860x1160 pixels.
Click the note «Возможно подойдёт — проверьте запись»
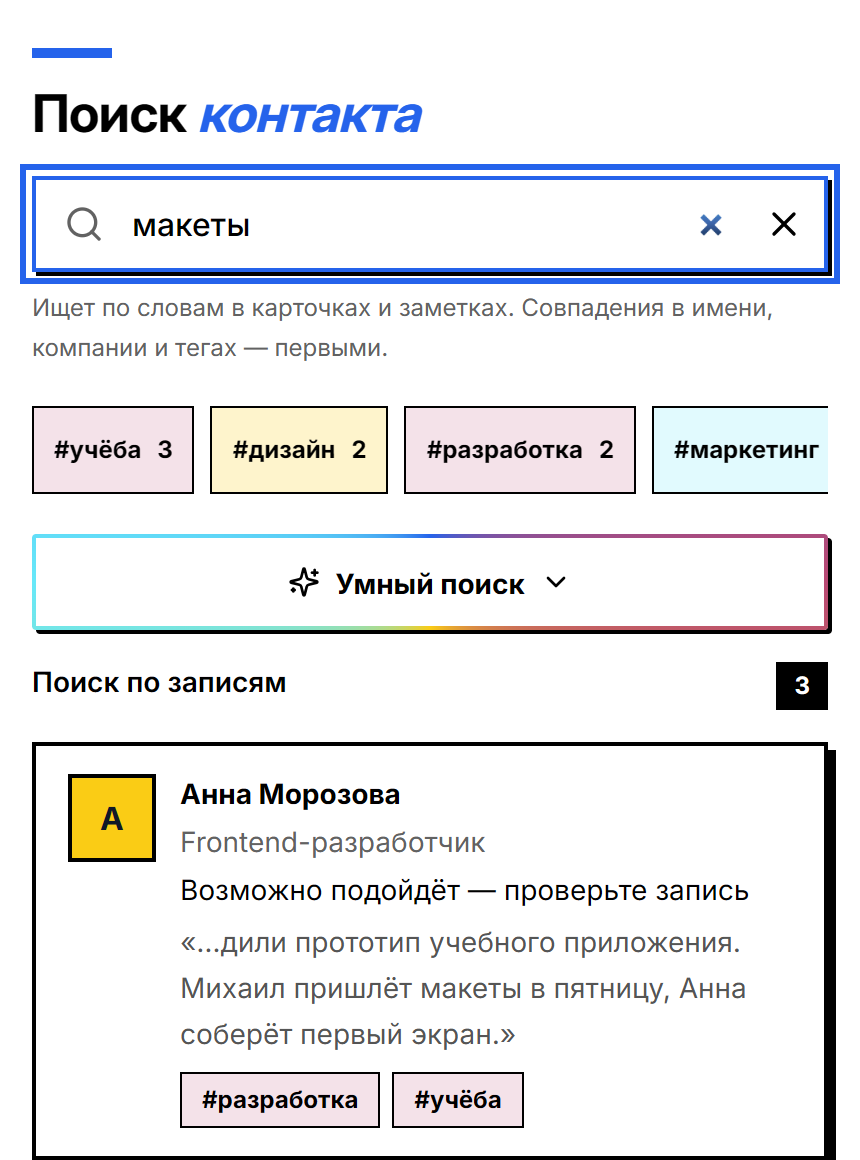465,891
